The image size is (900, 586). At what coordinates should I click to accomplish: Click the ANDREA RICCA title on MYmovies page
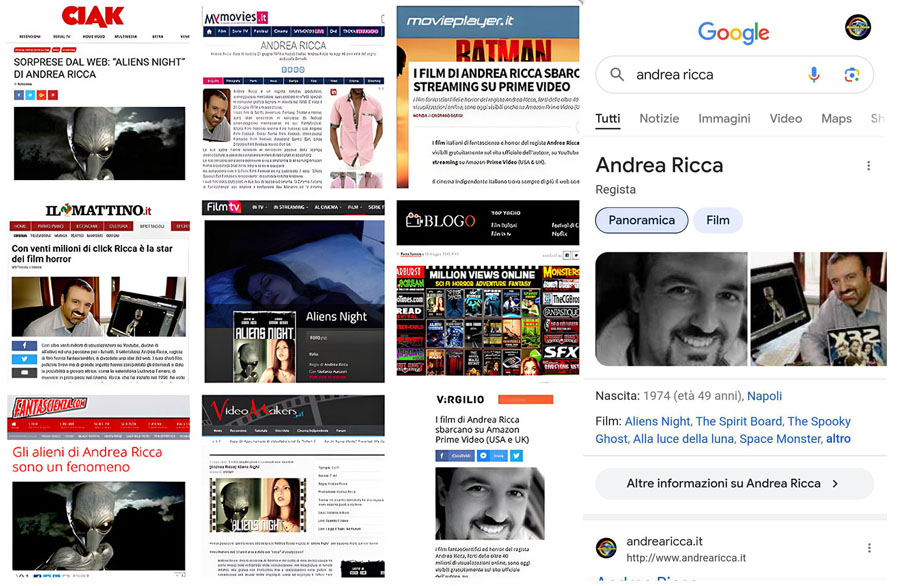[x=293, y=45]
